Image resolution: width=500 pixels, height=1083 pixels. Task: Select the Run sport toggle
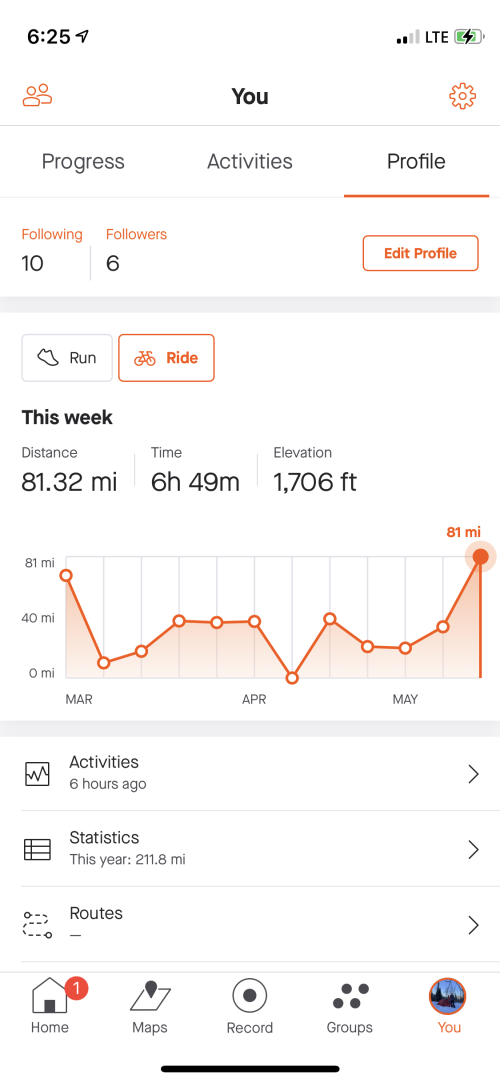click(x=67, y=358)
